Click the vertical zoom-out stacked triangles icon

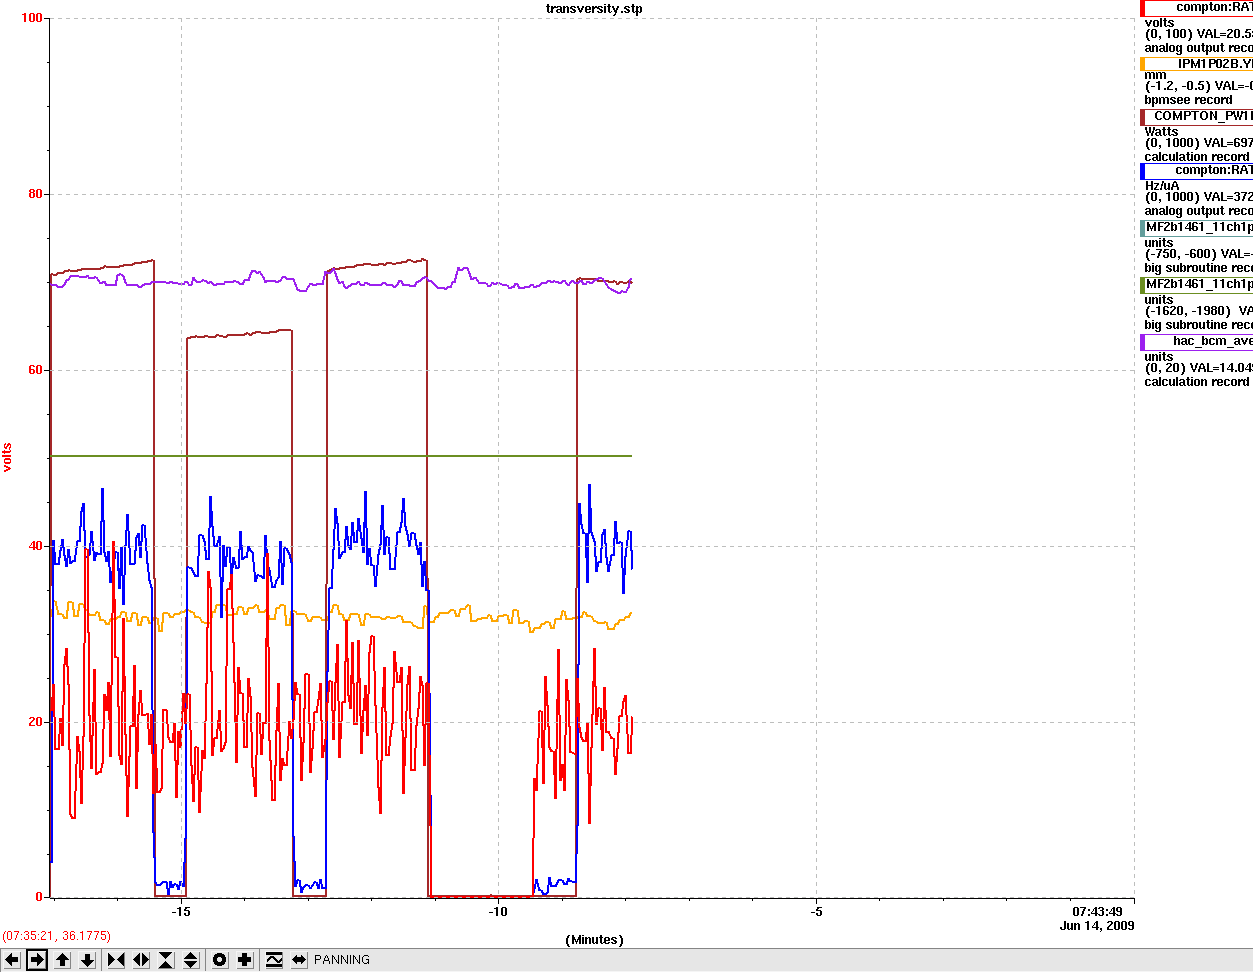point(191,960)
